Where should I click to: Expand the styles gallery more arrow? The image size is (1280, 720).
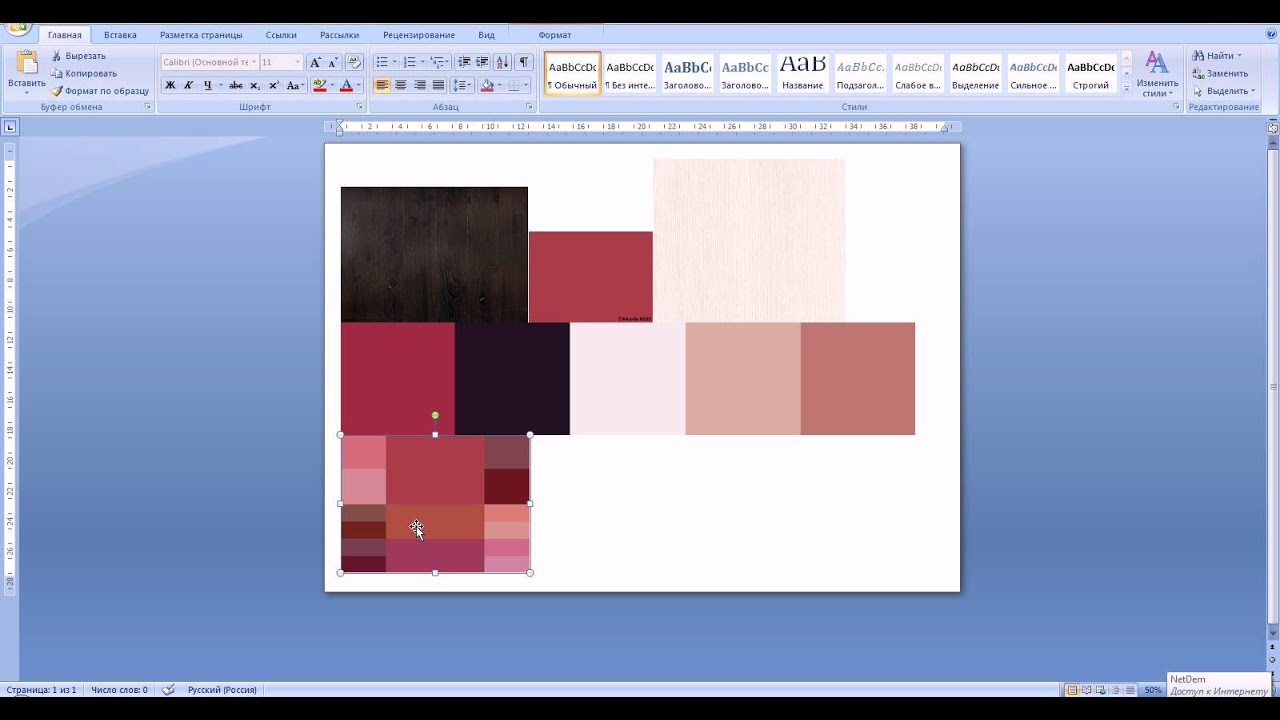coord(1127,88)
